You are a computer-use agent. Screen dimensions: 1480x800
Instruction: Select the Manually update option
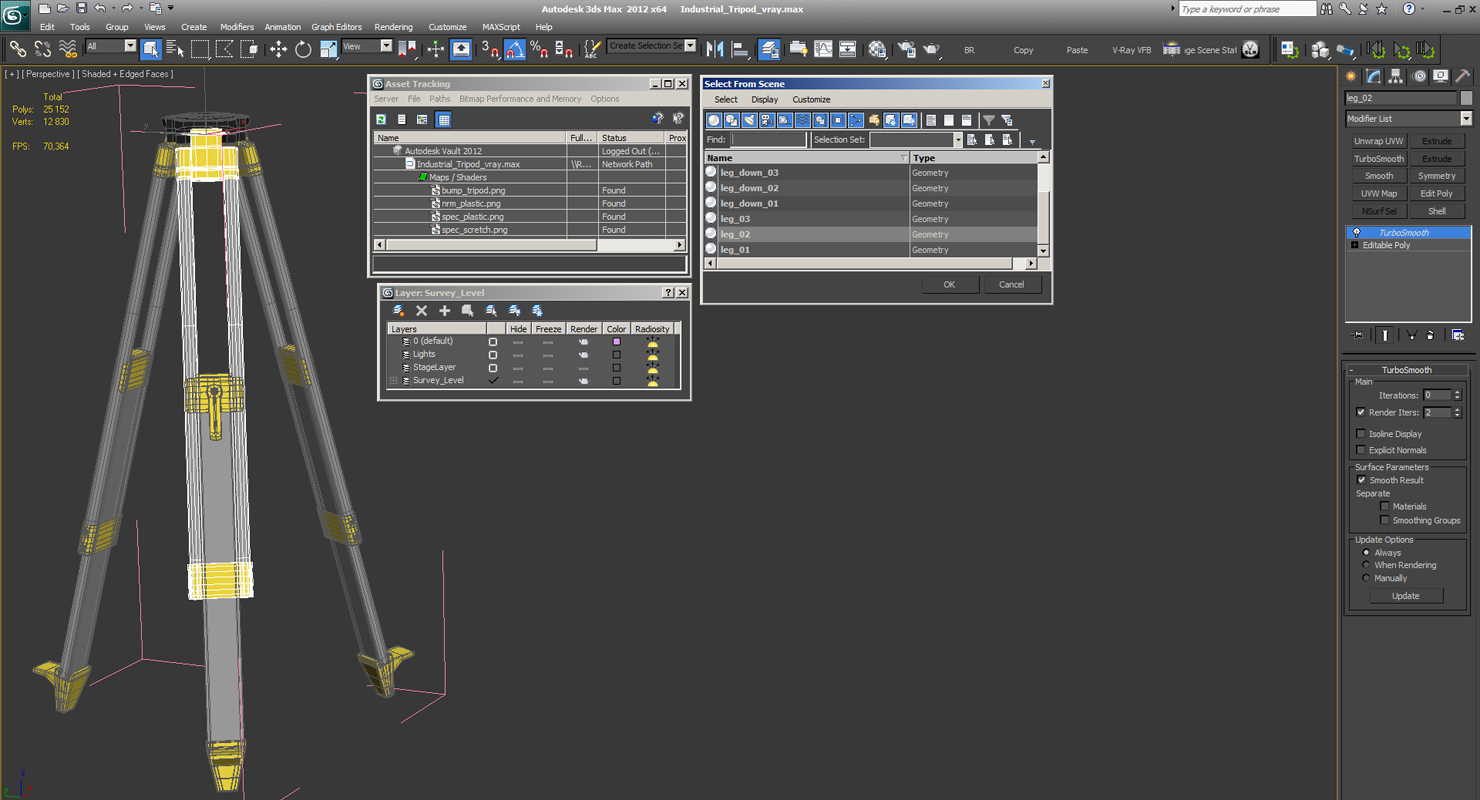pyautogui.click(x=1366, y=578)
